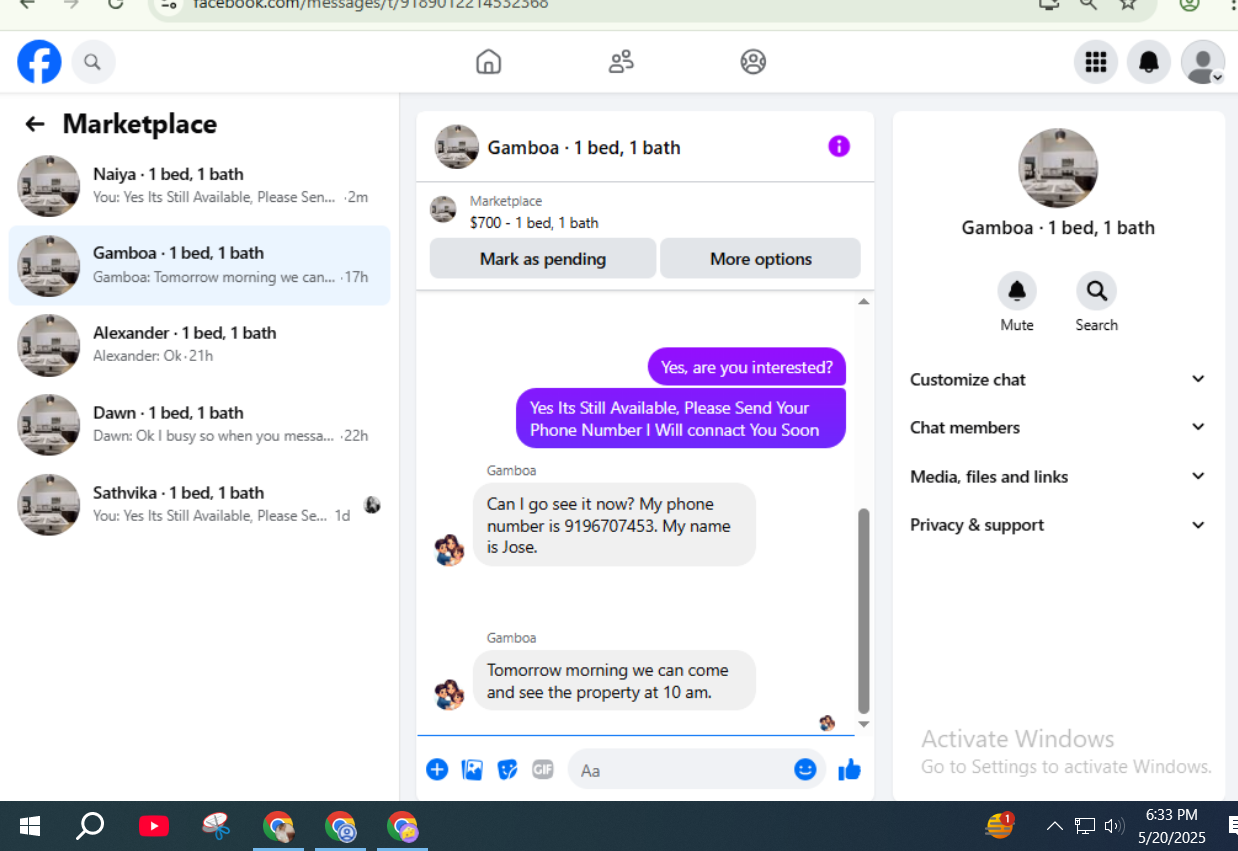Open the account profile avatar menu
This screenshot has width=1238, height=851.
(x=1202, y=62)
